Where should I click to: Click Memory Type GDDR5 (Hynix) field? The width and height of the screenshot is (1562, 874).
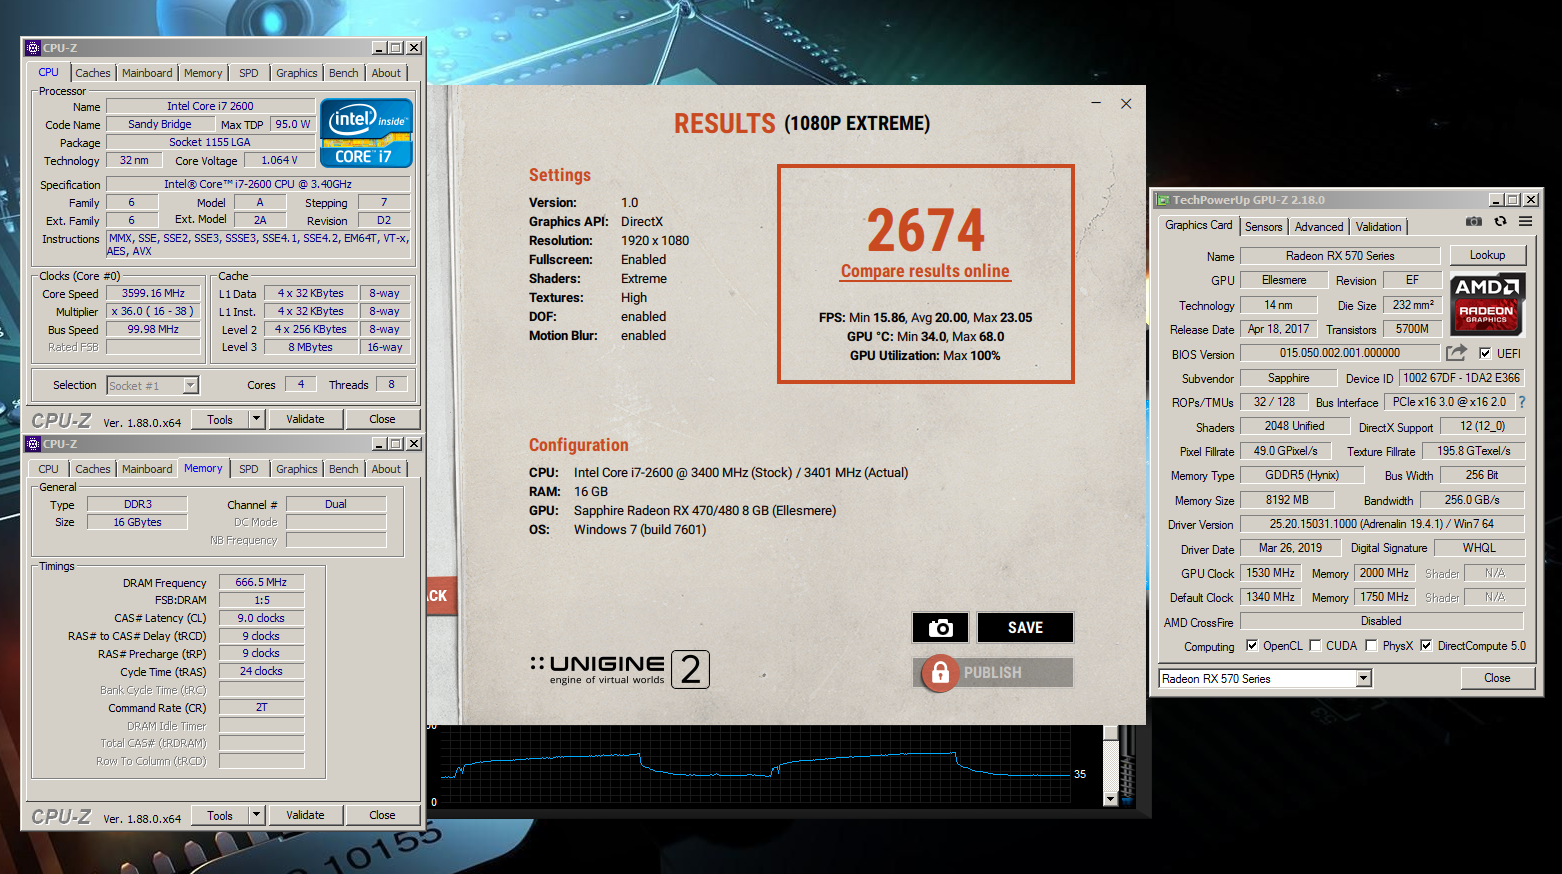coord(1302,475)
